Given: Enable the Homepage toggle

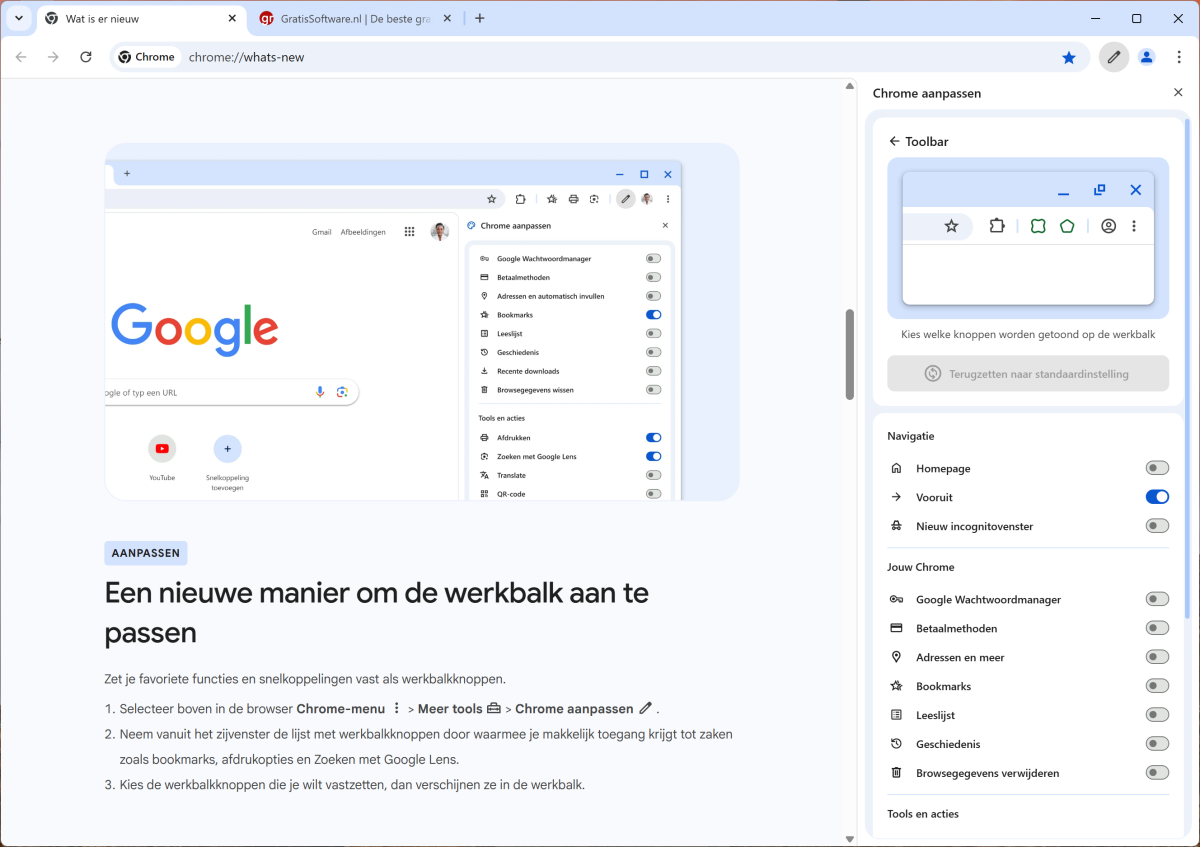Looking at the screenshot, I should tap(1157, 468).
